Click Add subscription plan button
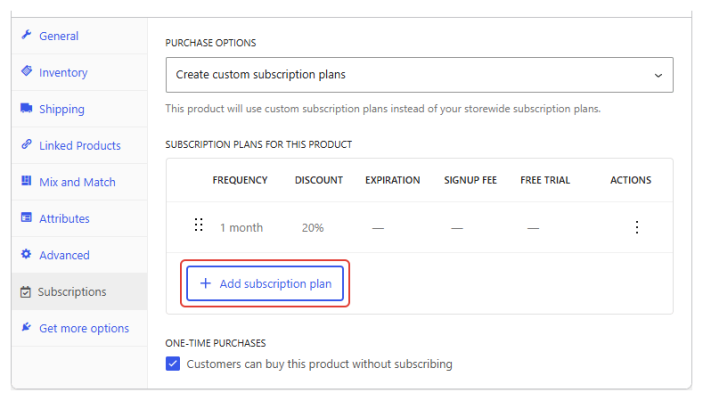The height and width of the screenshot is (401, 703). click(265, 283)
